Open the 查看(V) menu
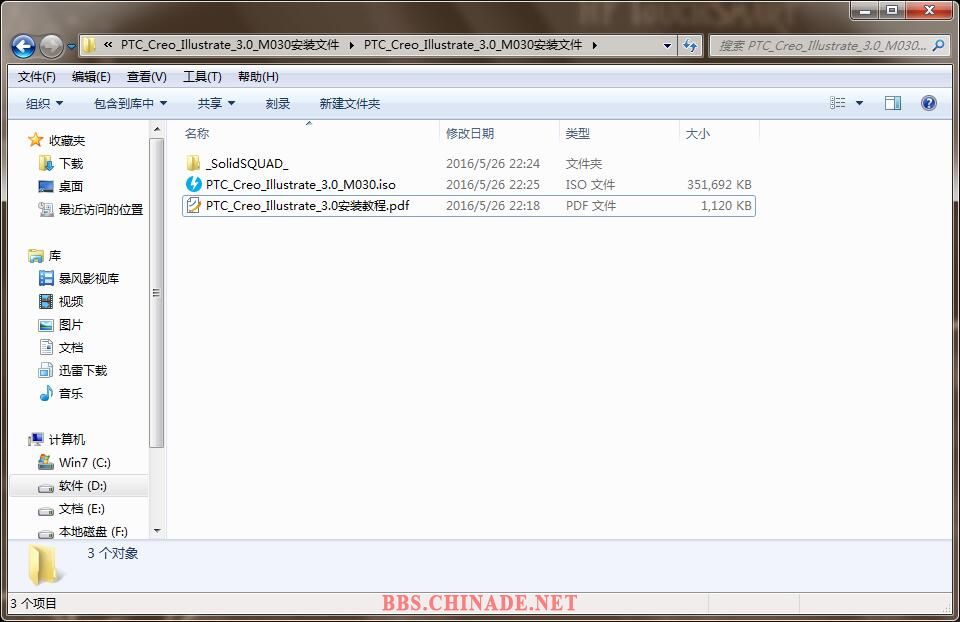Viewport: 960px width, 622px height. click(x=146, y=77)
